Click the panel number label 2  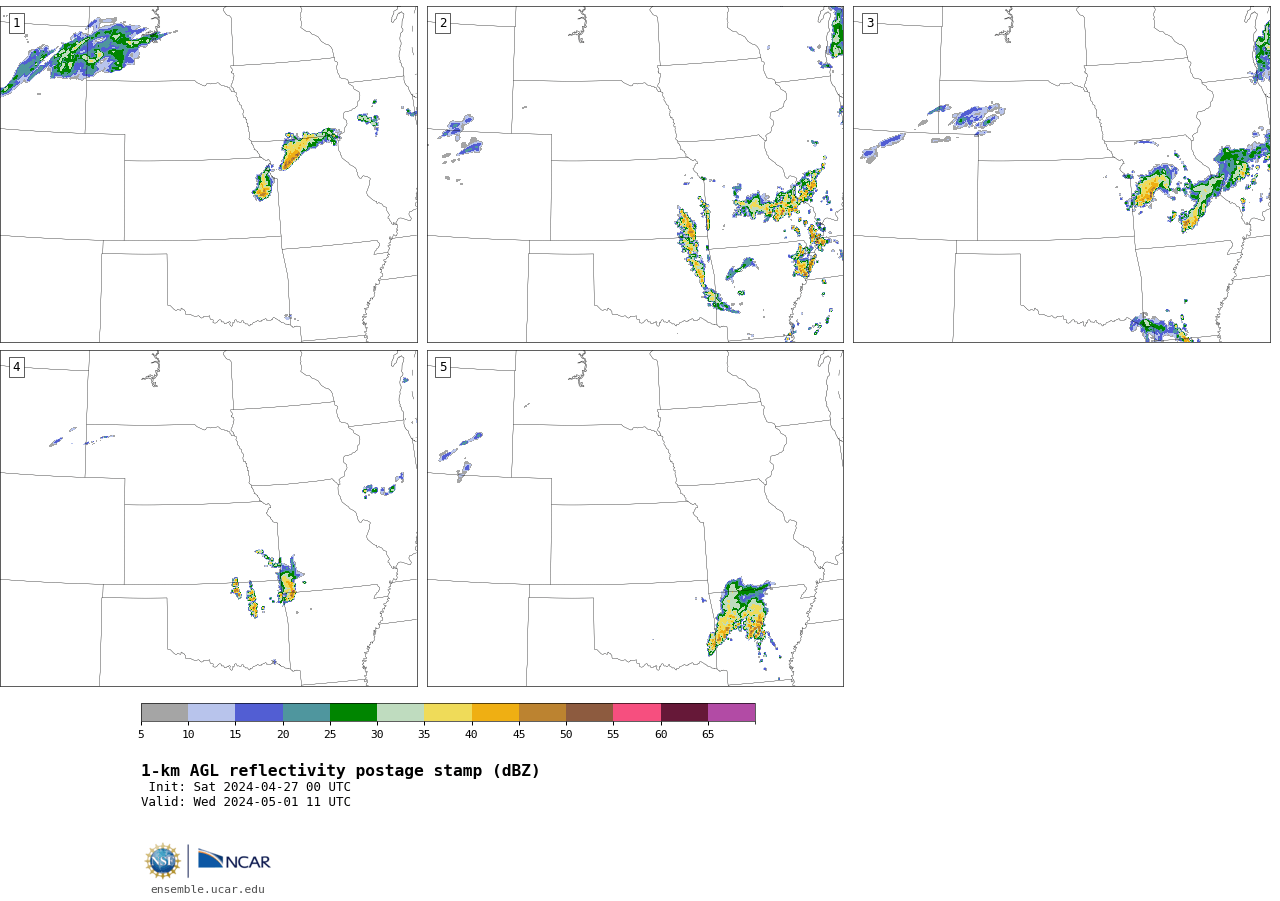443,23
